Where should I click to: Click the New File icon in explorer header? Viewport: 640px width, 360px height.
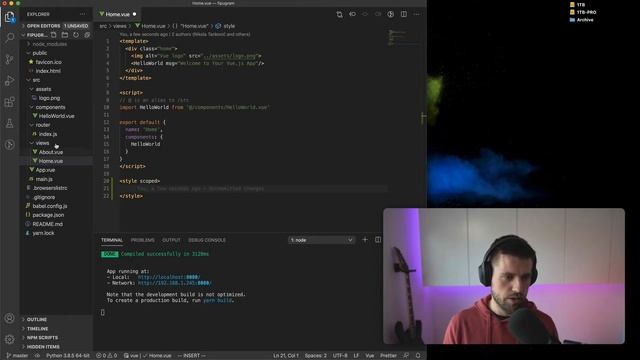[x=53, y=35]
